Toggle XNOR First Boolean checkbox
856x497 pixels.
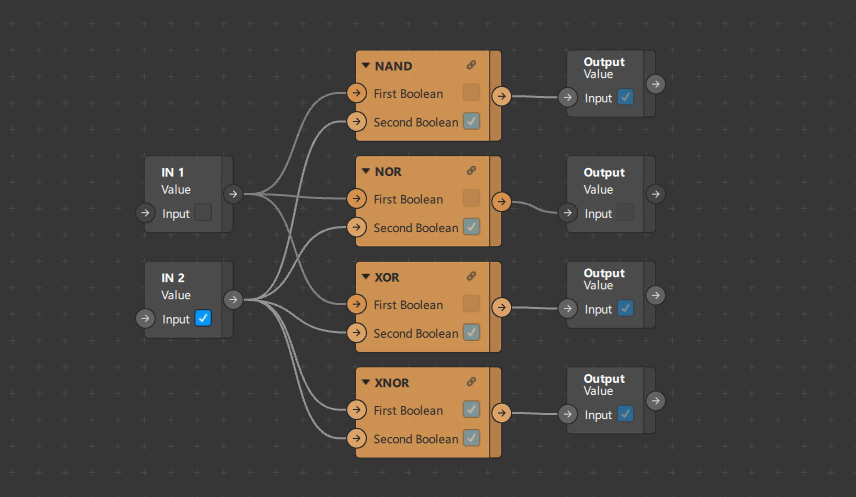tap(471, 409)
